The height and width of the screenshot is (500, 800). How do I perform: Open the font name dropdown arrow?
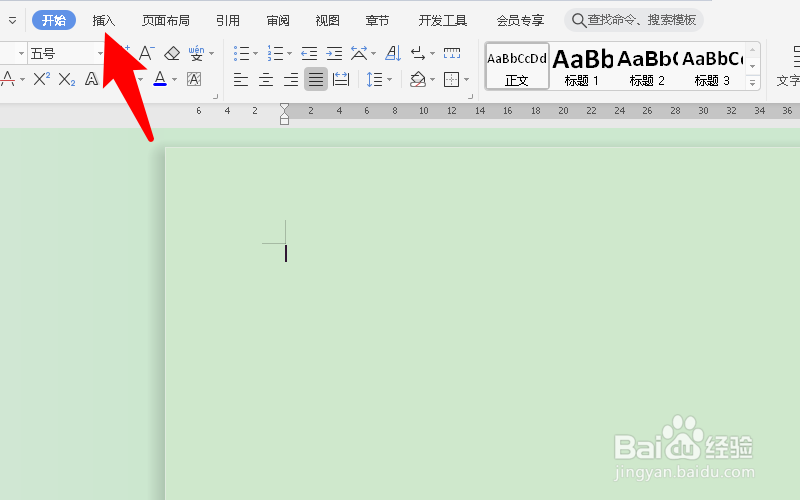click(x=21, y=53)
